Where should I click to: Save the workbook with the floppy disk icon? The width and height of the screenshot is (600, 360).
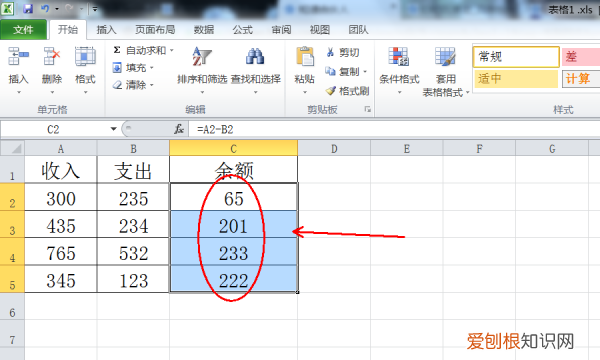[x=28, y=8]
